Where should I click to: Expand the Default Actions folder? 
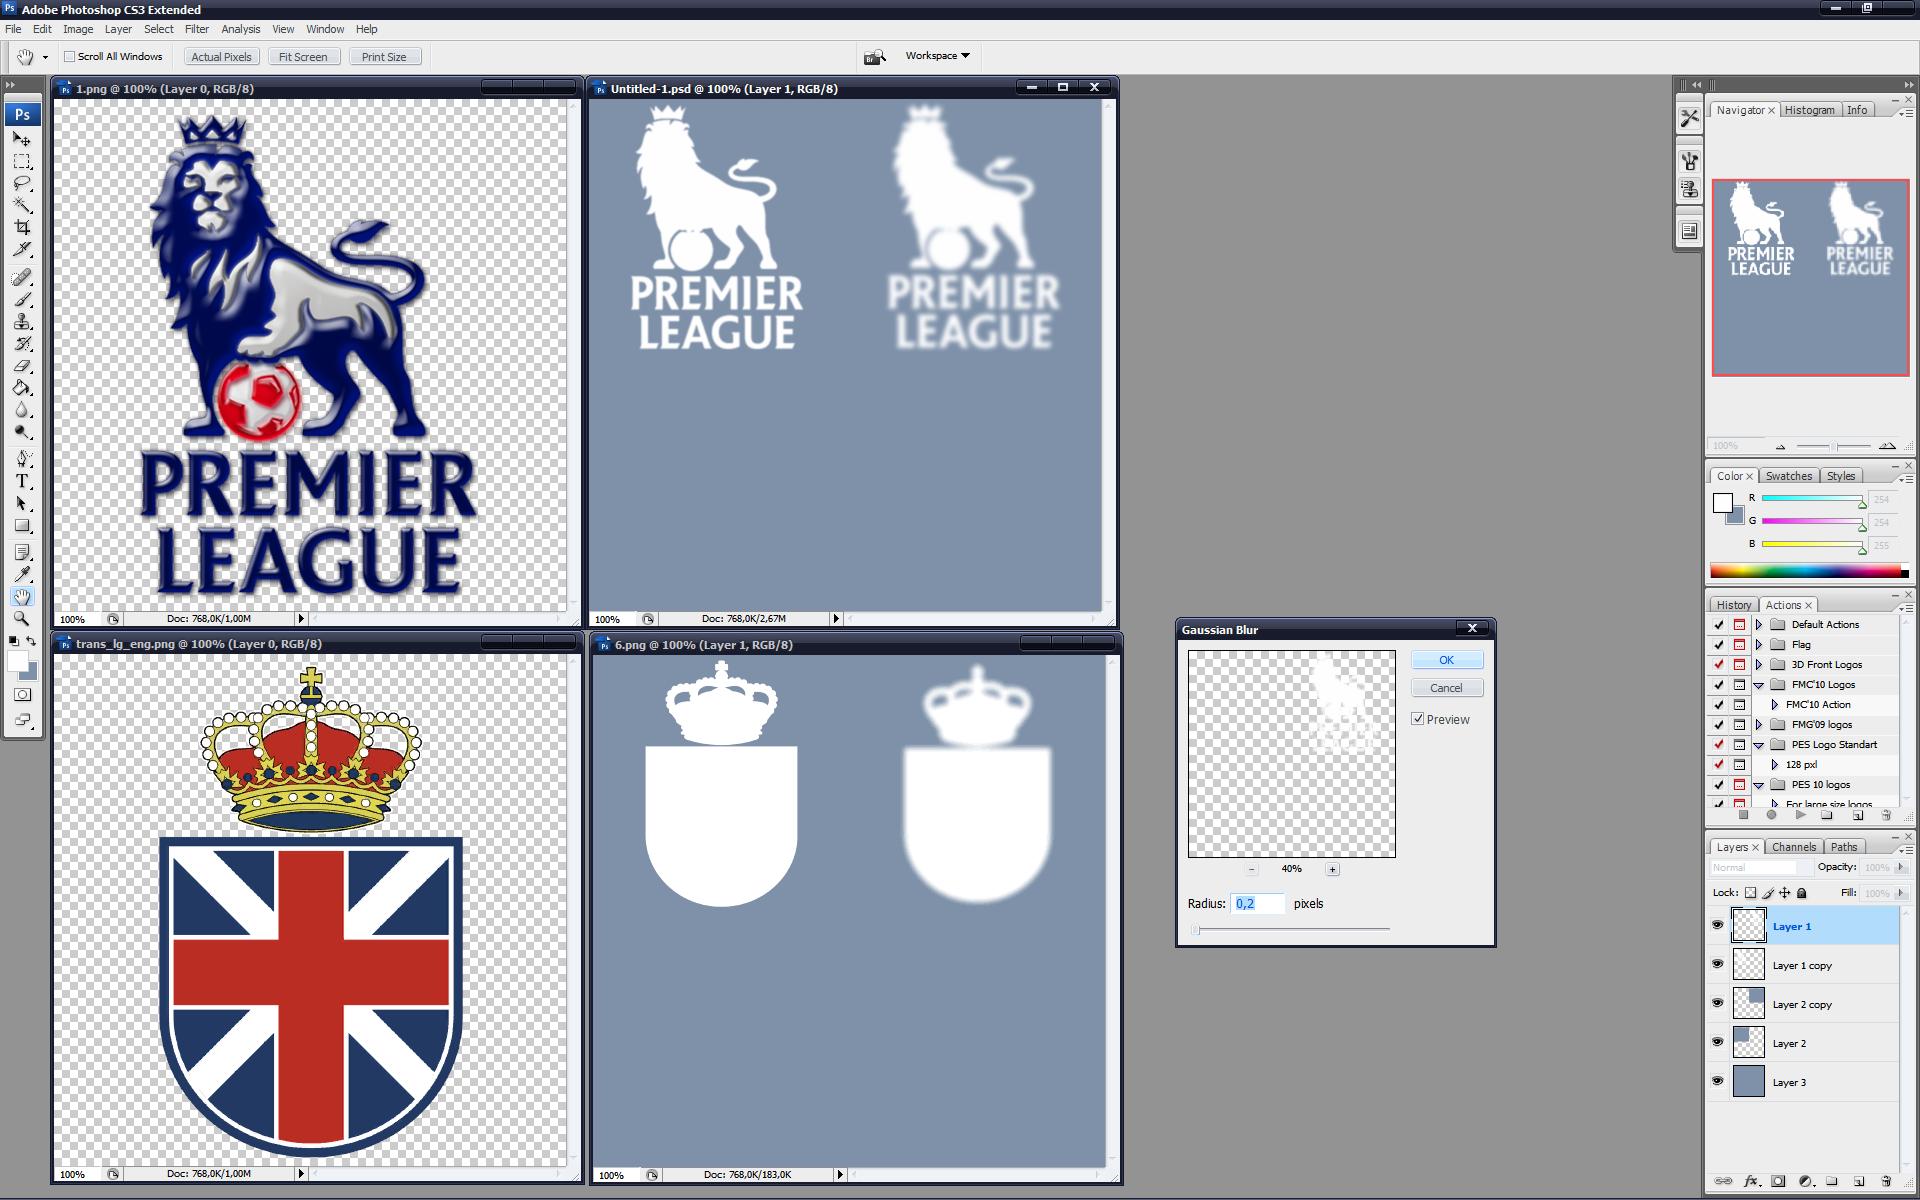(1759, 625)
